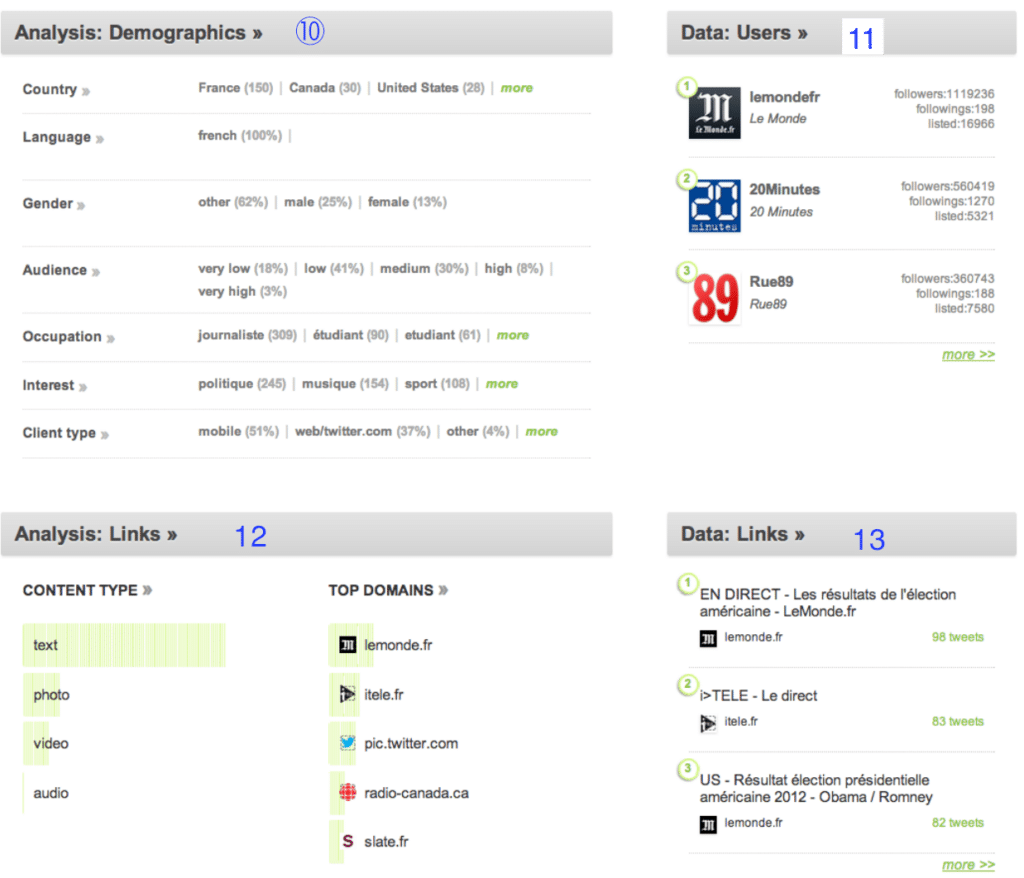
Task: Expand the Gender demographics row
Action: click(x=54, y=204)
